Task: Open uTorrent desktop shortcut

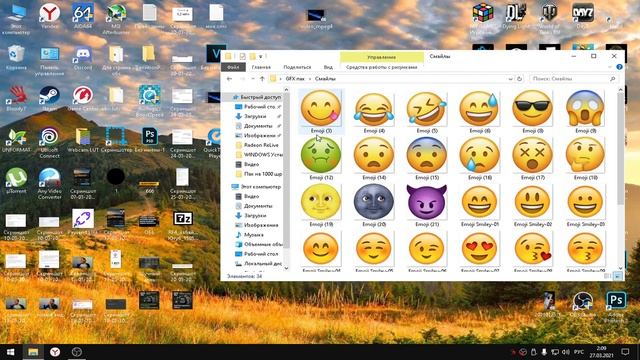Action: point(16,180)
